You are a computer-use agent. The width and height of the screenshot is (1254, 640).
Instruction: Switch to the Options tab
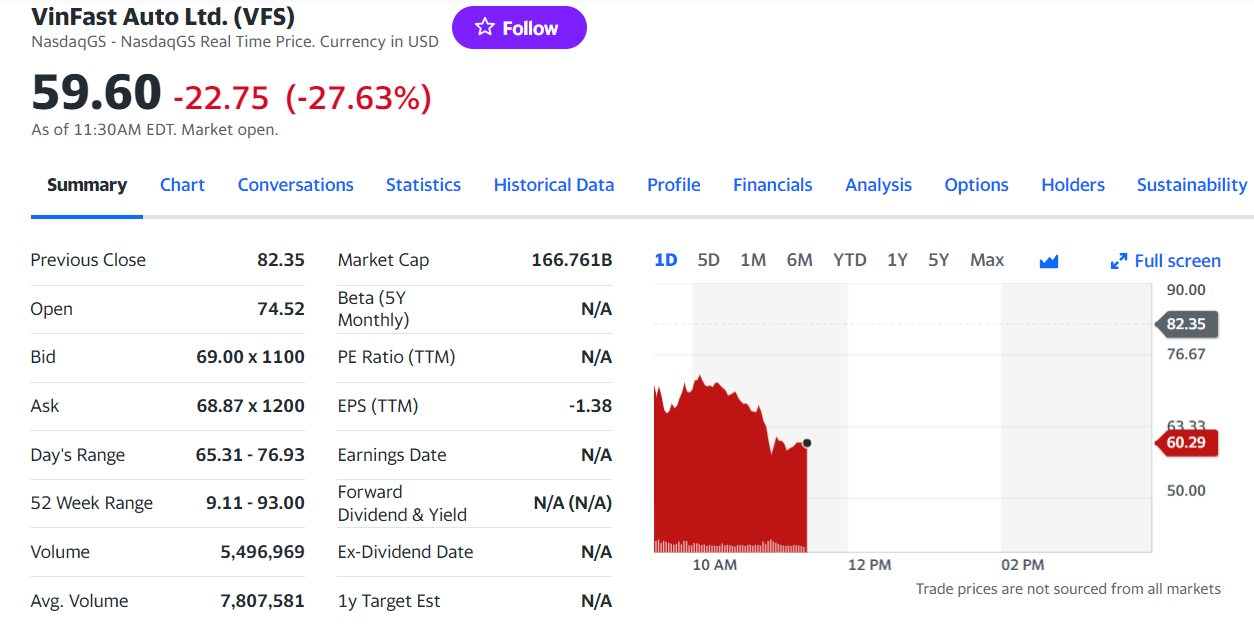(976, 185)
